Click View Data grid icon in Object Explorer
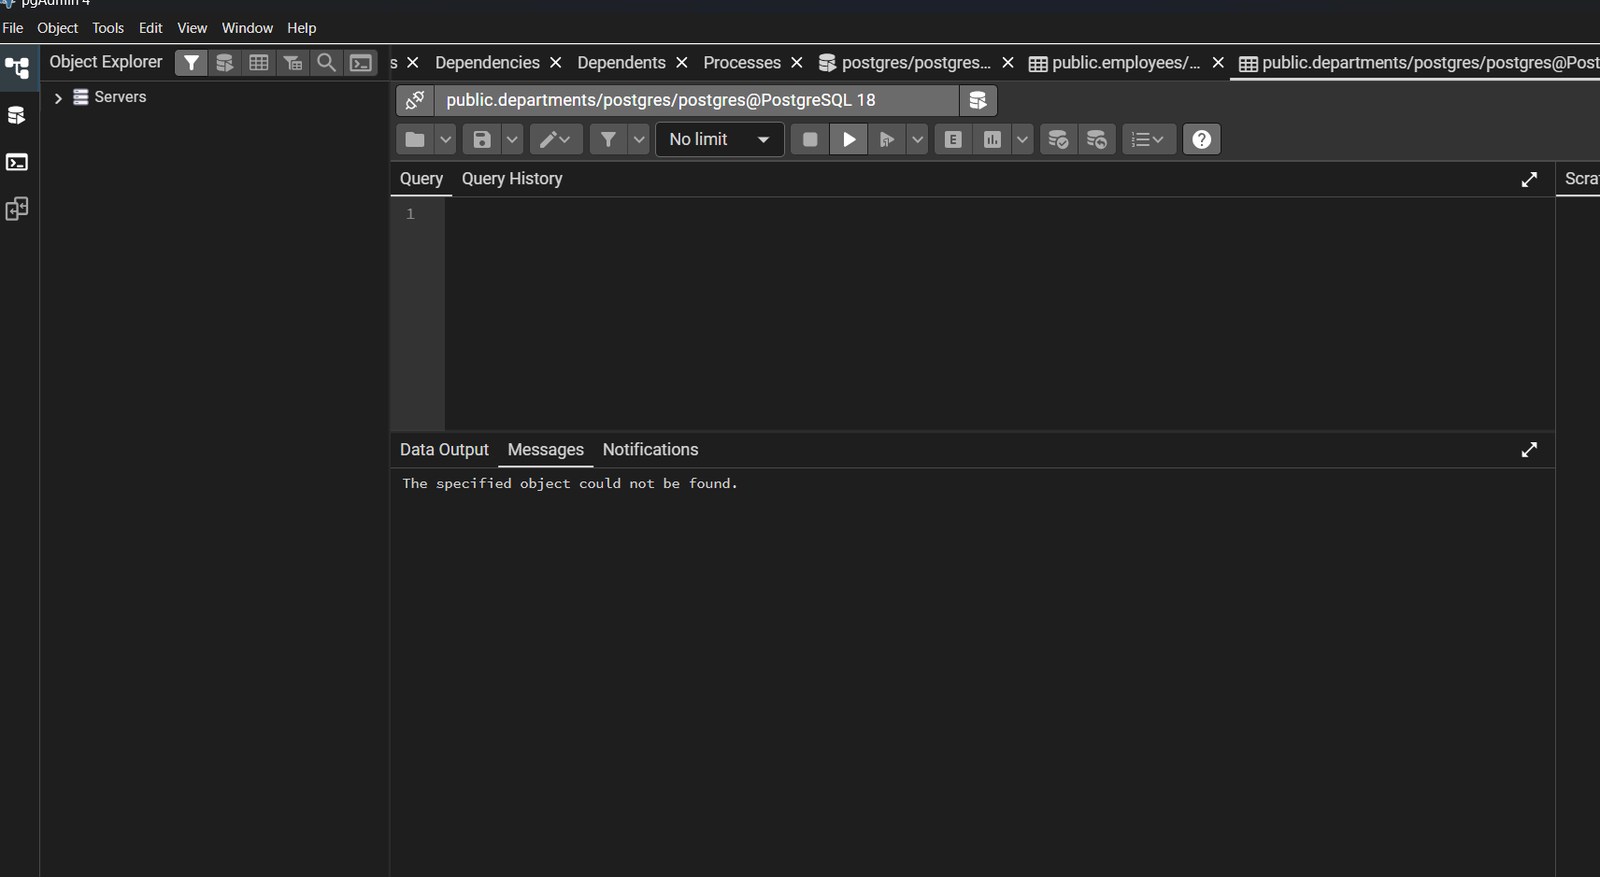This screenshot has height=877, width=1600. coord(259,63)
